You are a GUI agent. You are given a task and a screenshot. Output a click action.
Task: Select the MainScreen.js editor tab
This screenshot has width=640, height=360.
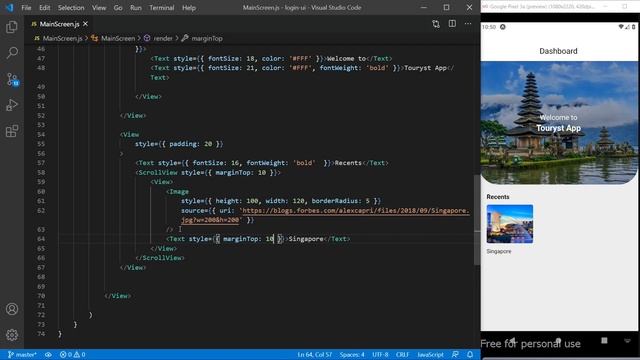59,24
